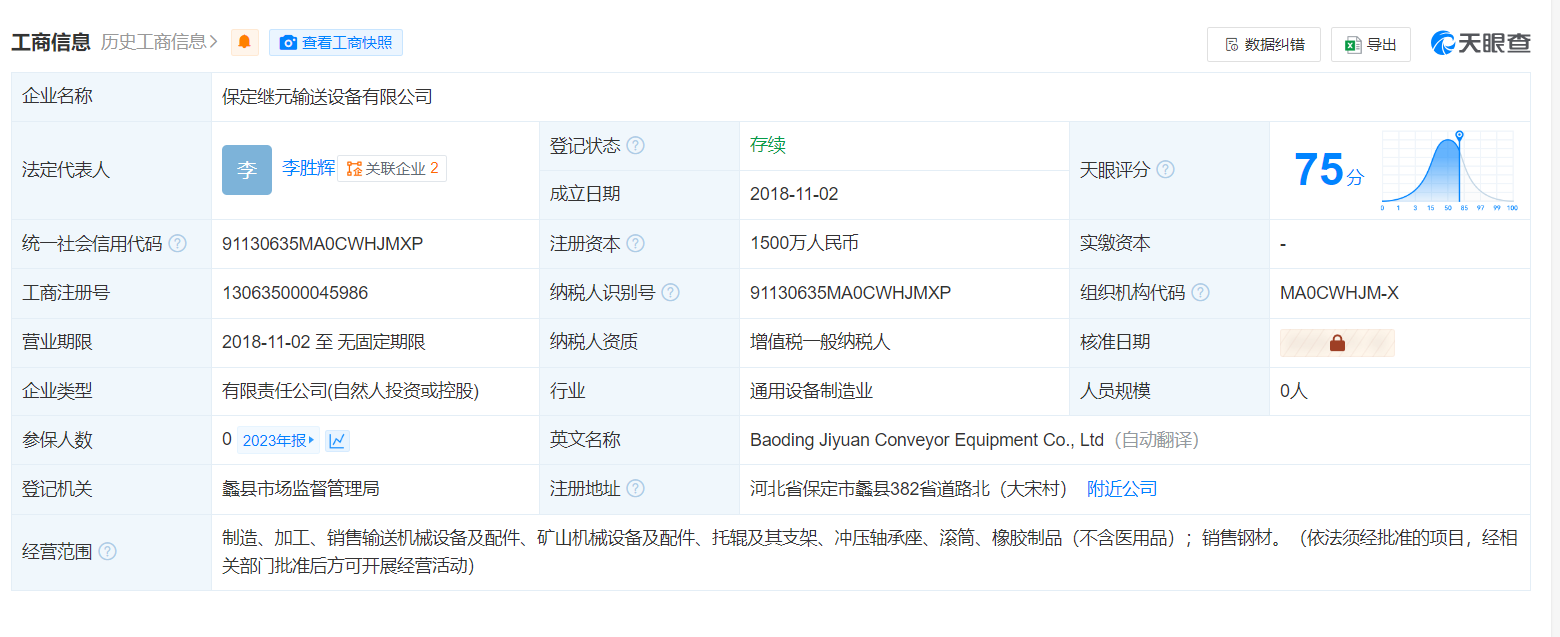
Task: Click registration authority 蠡县市场监督管理局
Action: [300, 489]
